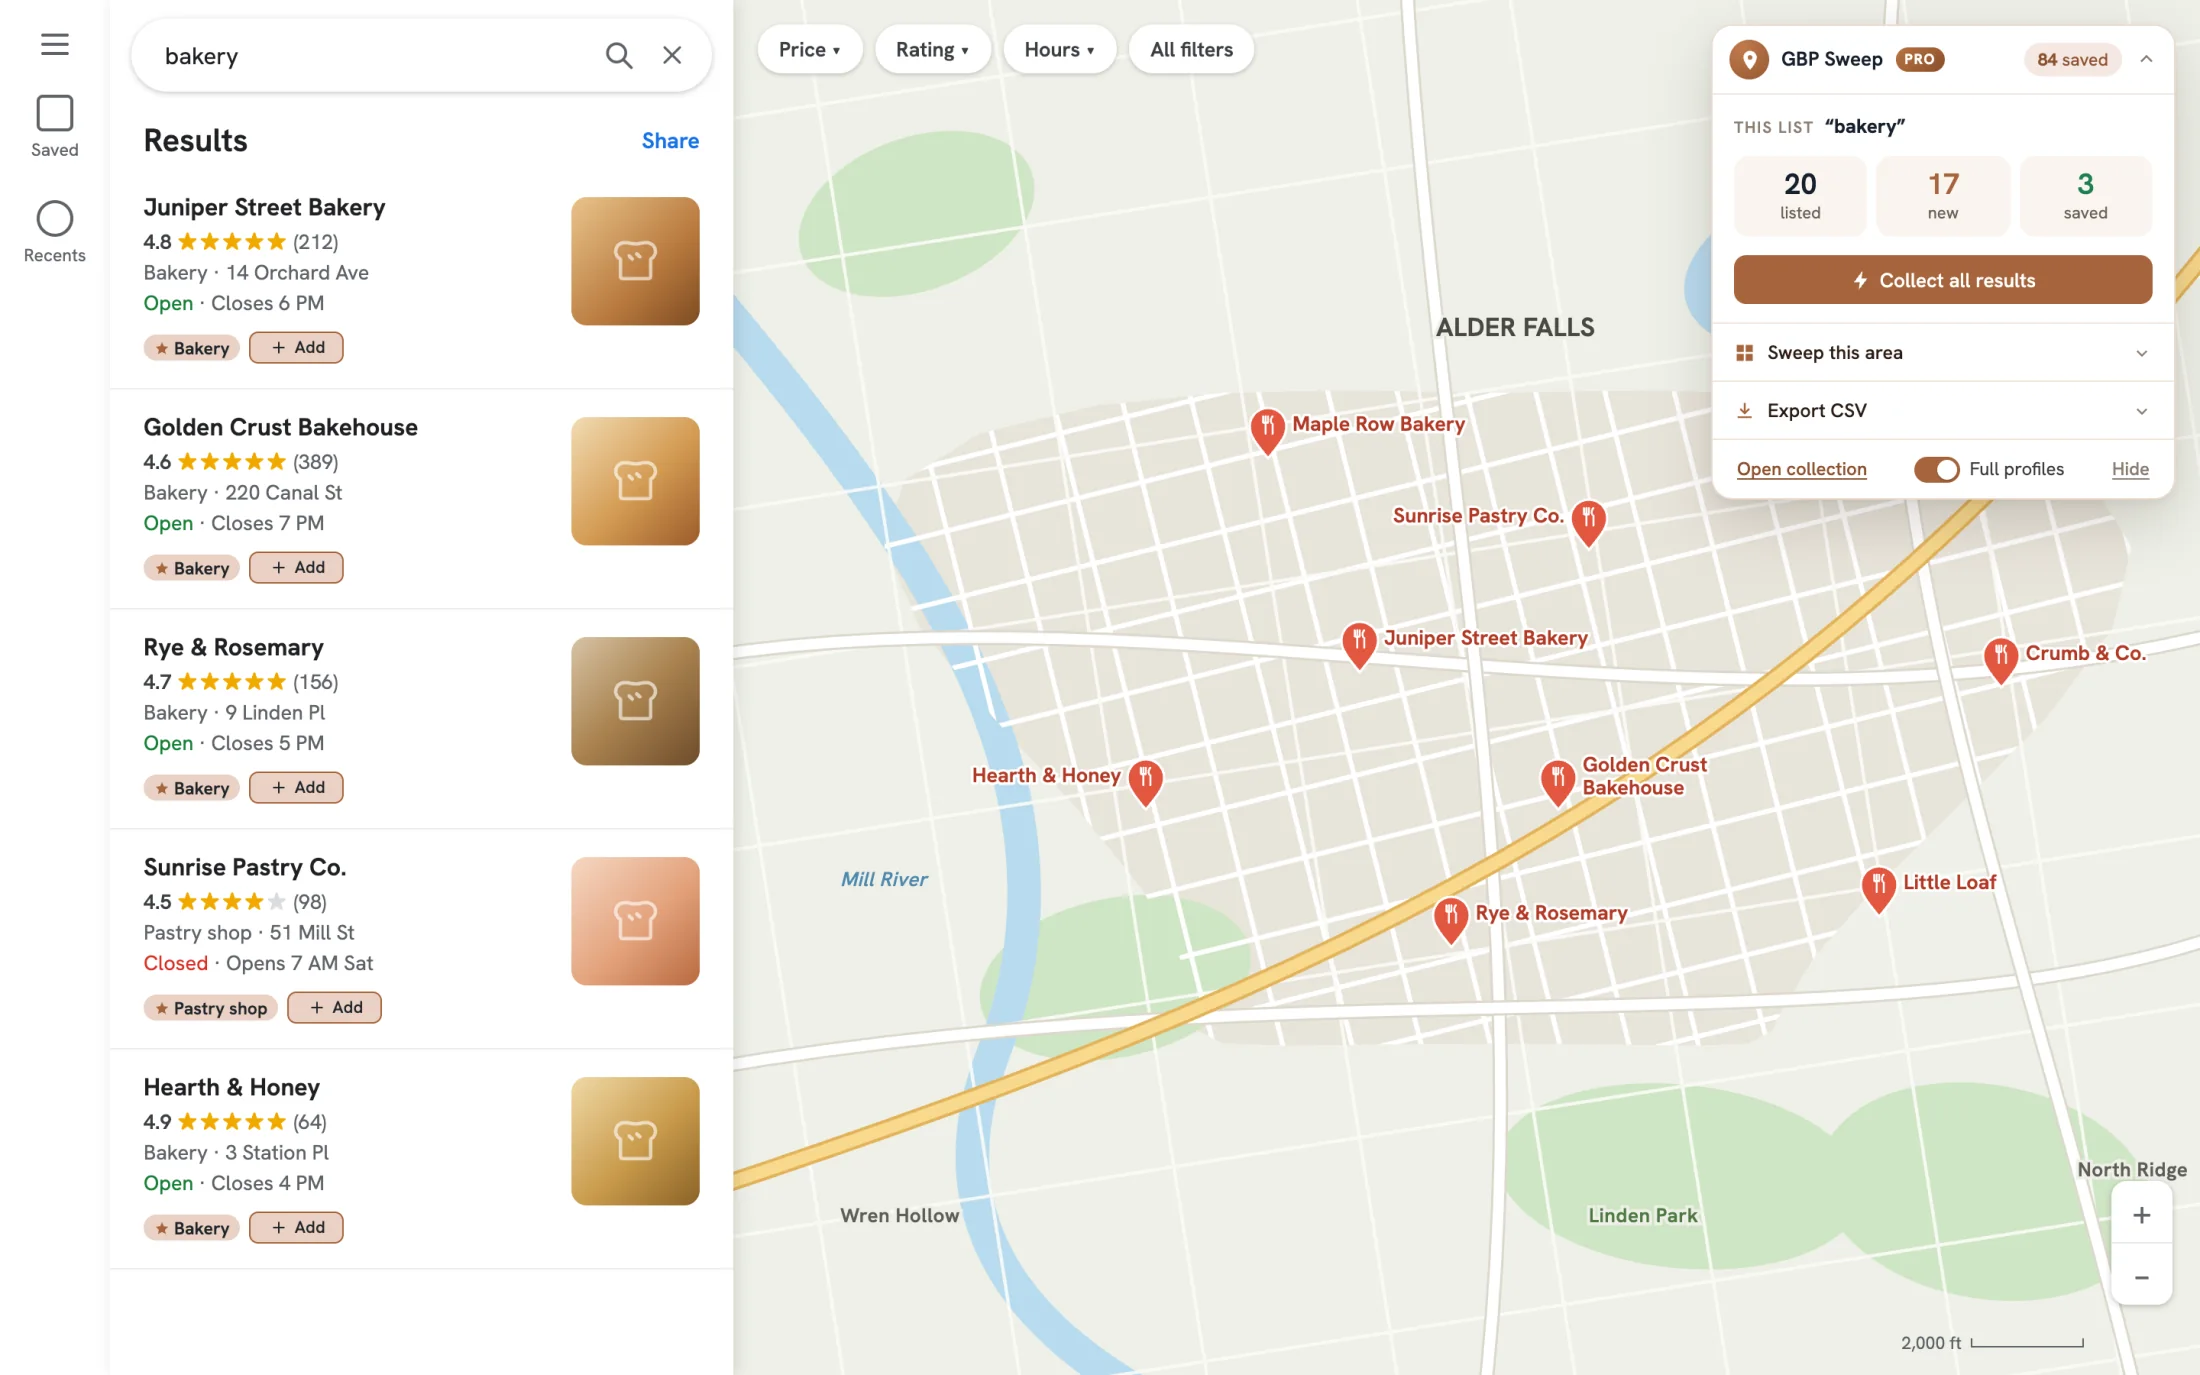Image resolution: width=2200 pixels, height=1375 pixels.
Task: Click the GBP Sweep logo icon
Action: 1749,59
